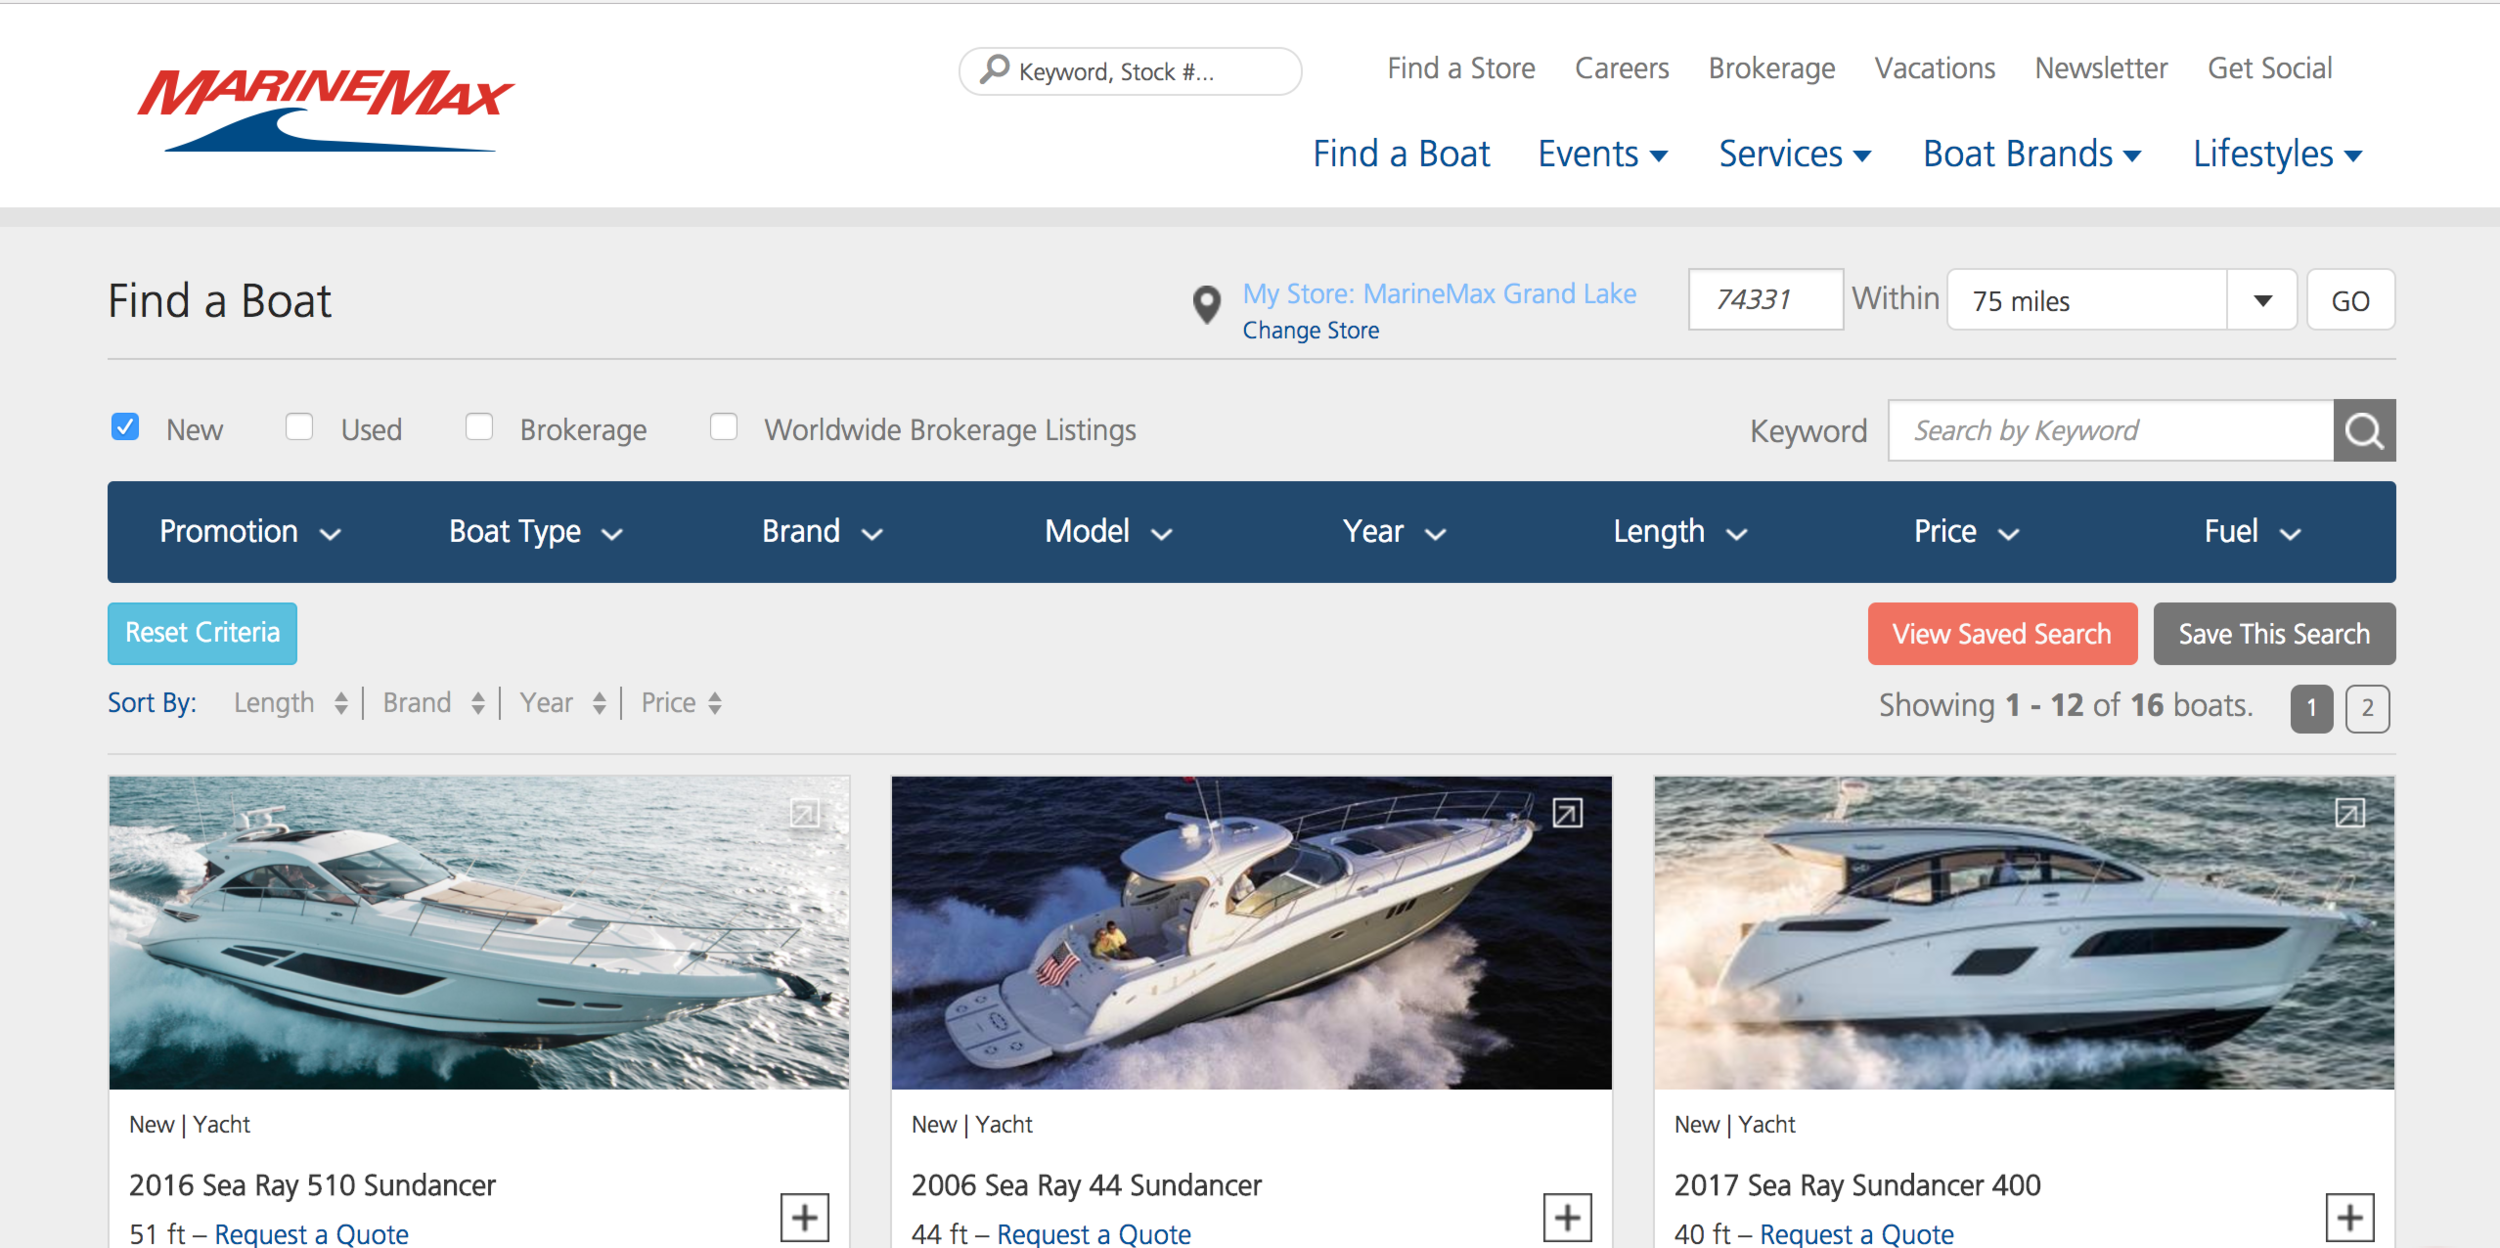Open the 75 miles distance dropdown

[2121, 300]
